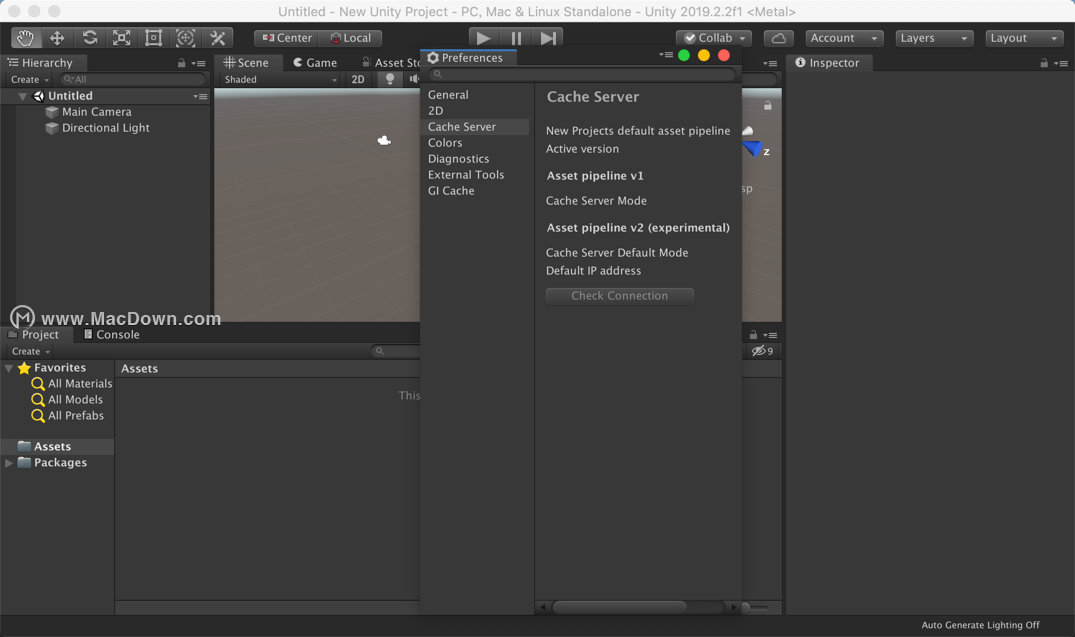1075x637 pixels.
Task: Select the Rotate tool
Action: coord(89,38)
